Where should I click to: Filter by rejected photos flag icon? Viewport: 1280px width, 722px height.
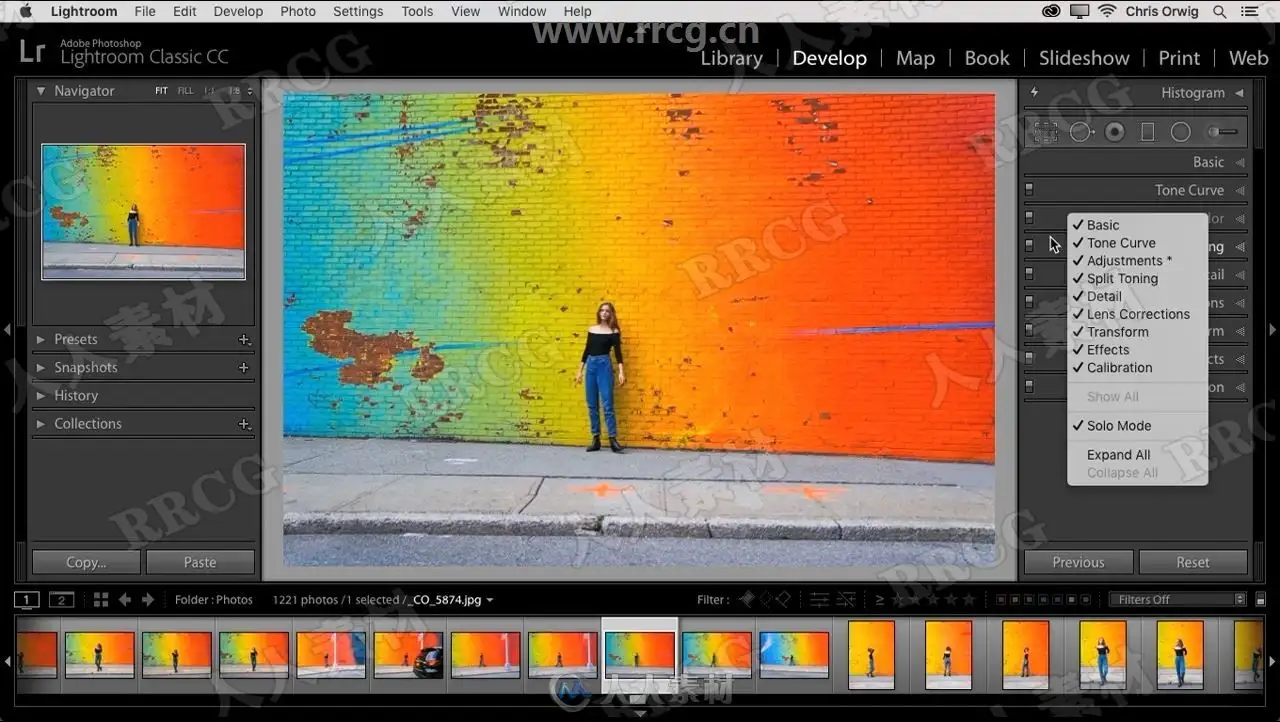click(783, 600)
